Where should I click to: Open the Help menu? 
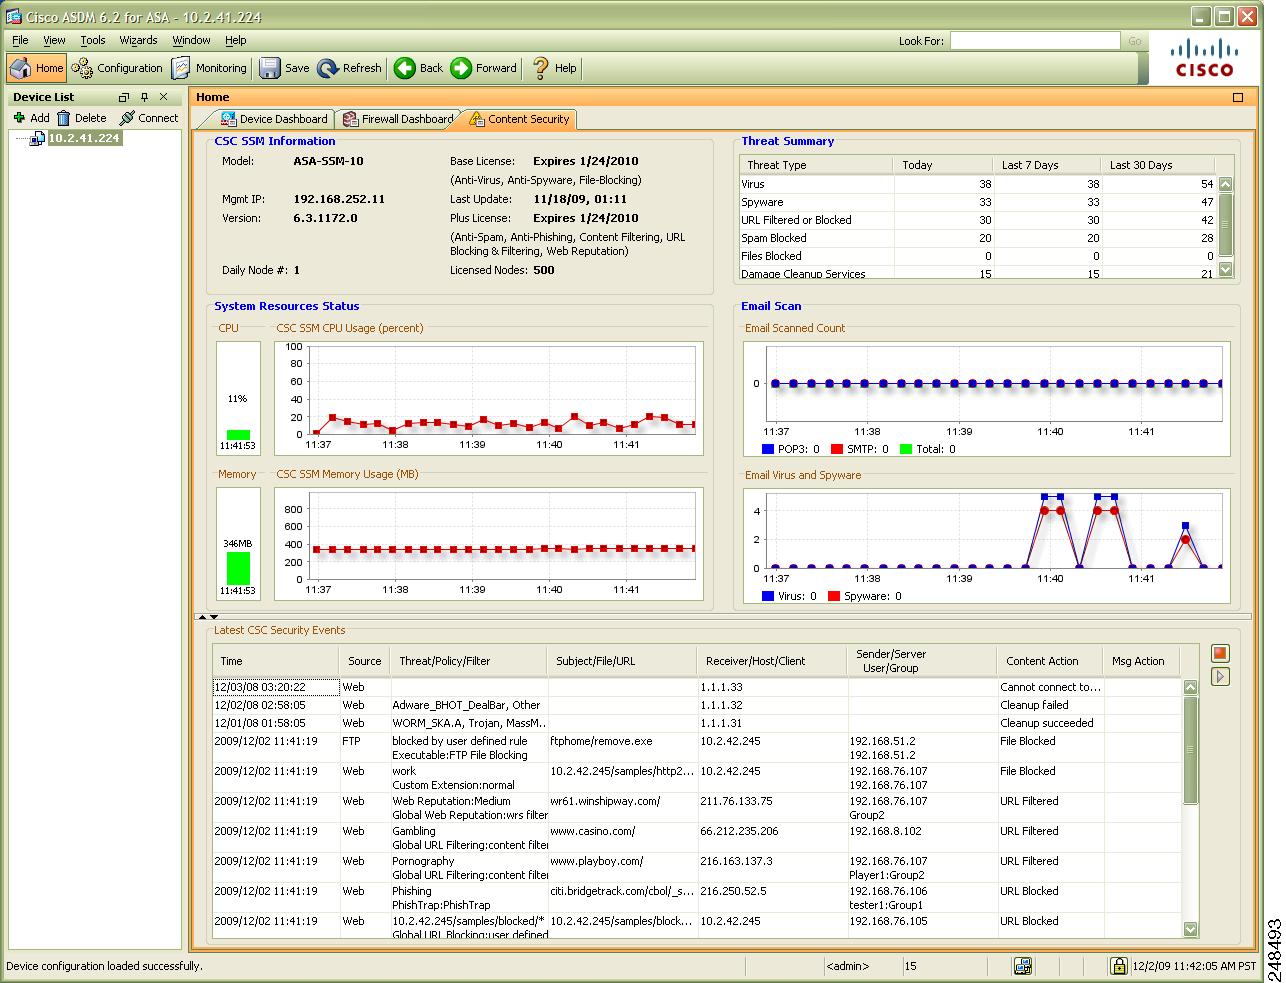click(x=235, y=40)
